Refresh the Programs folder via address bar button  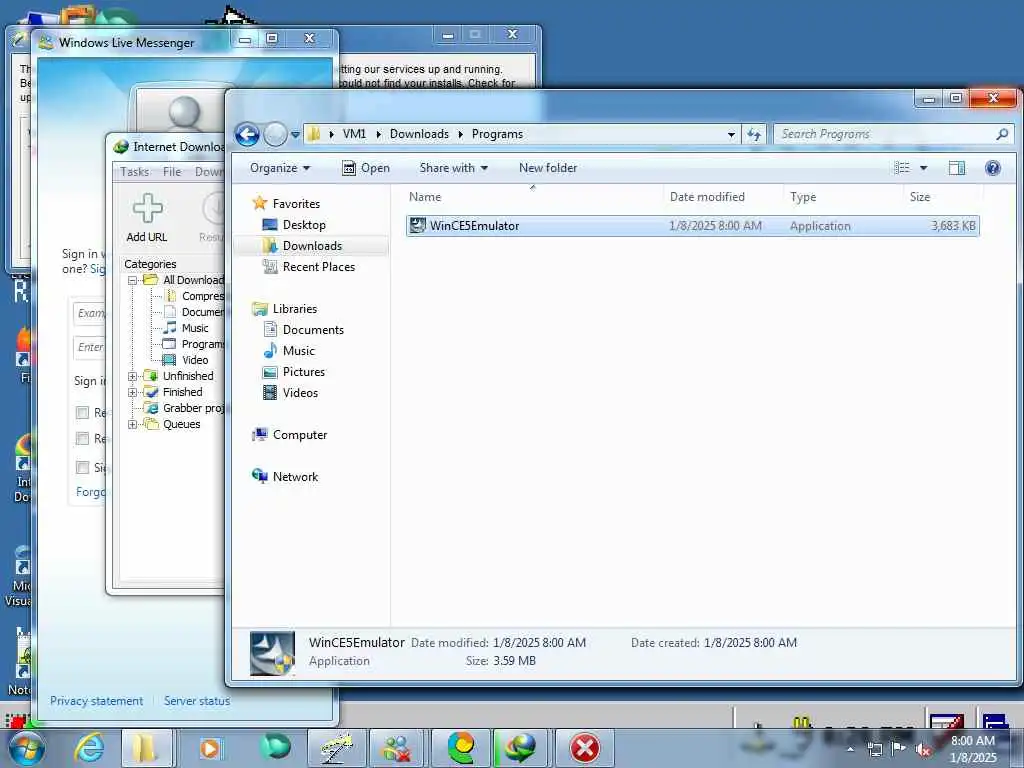(754, 135)
